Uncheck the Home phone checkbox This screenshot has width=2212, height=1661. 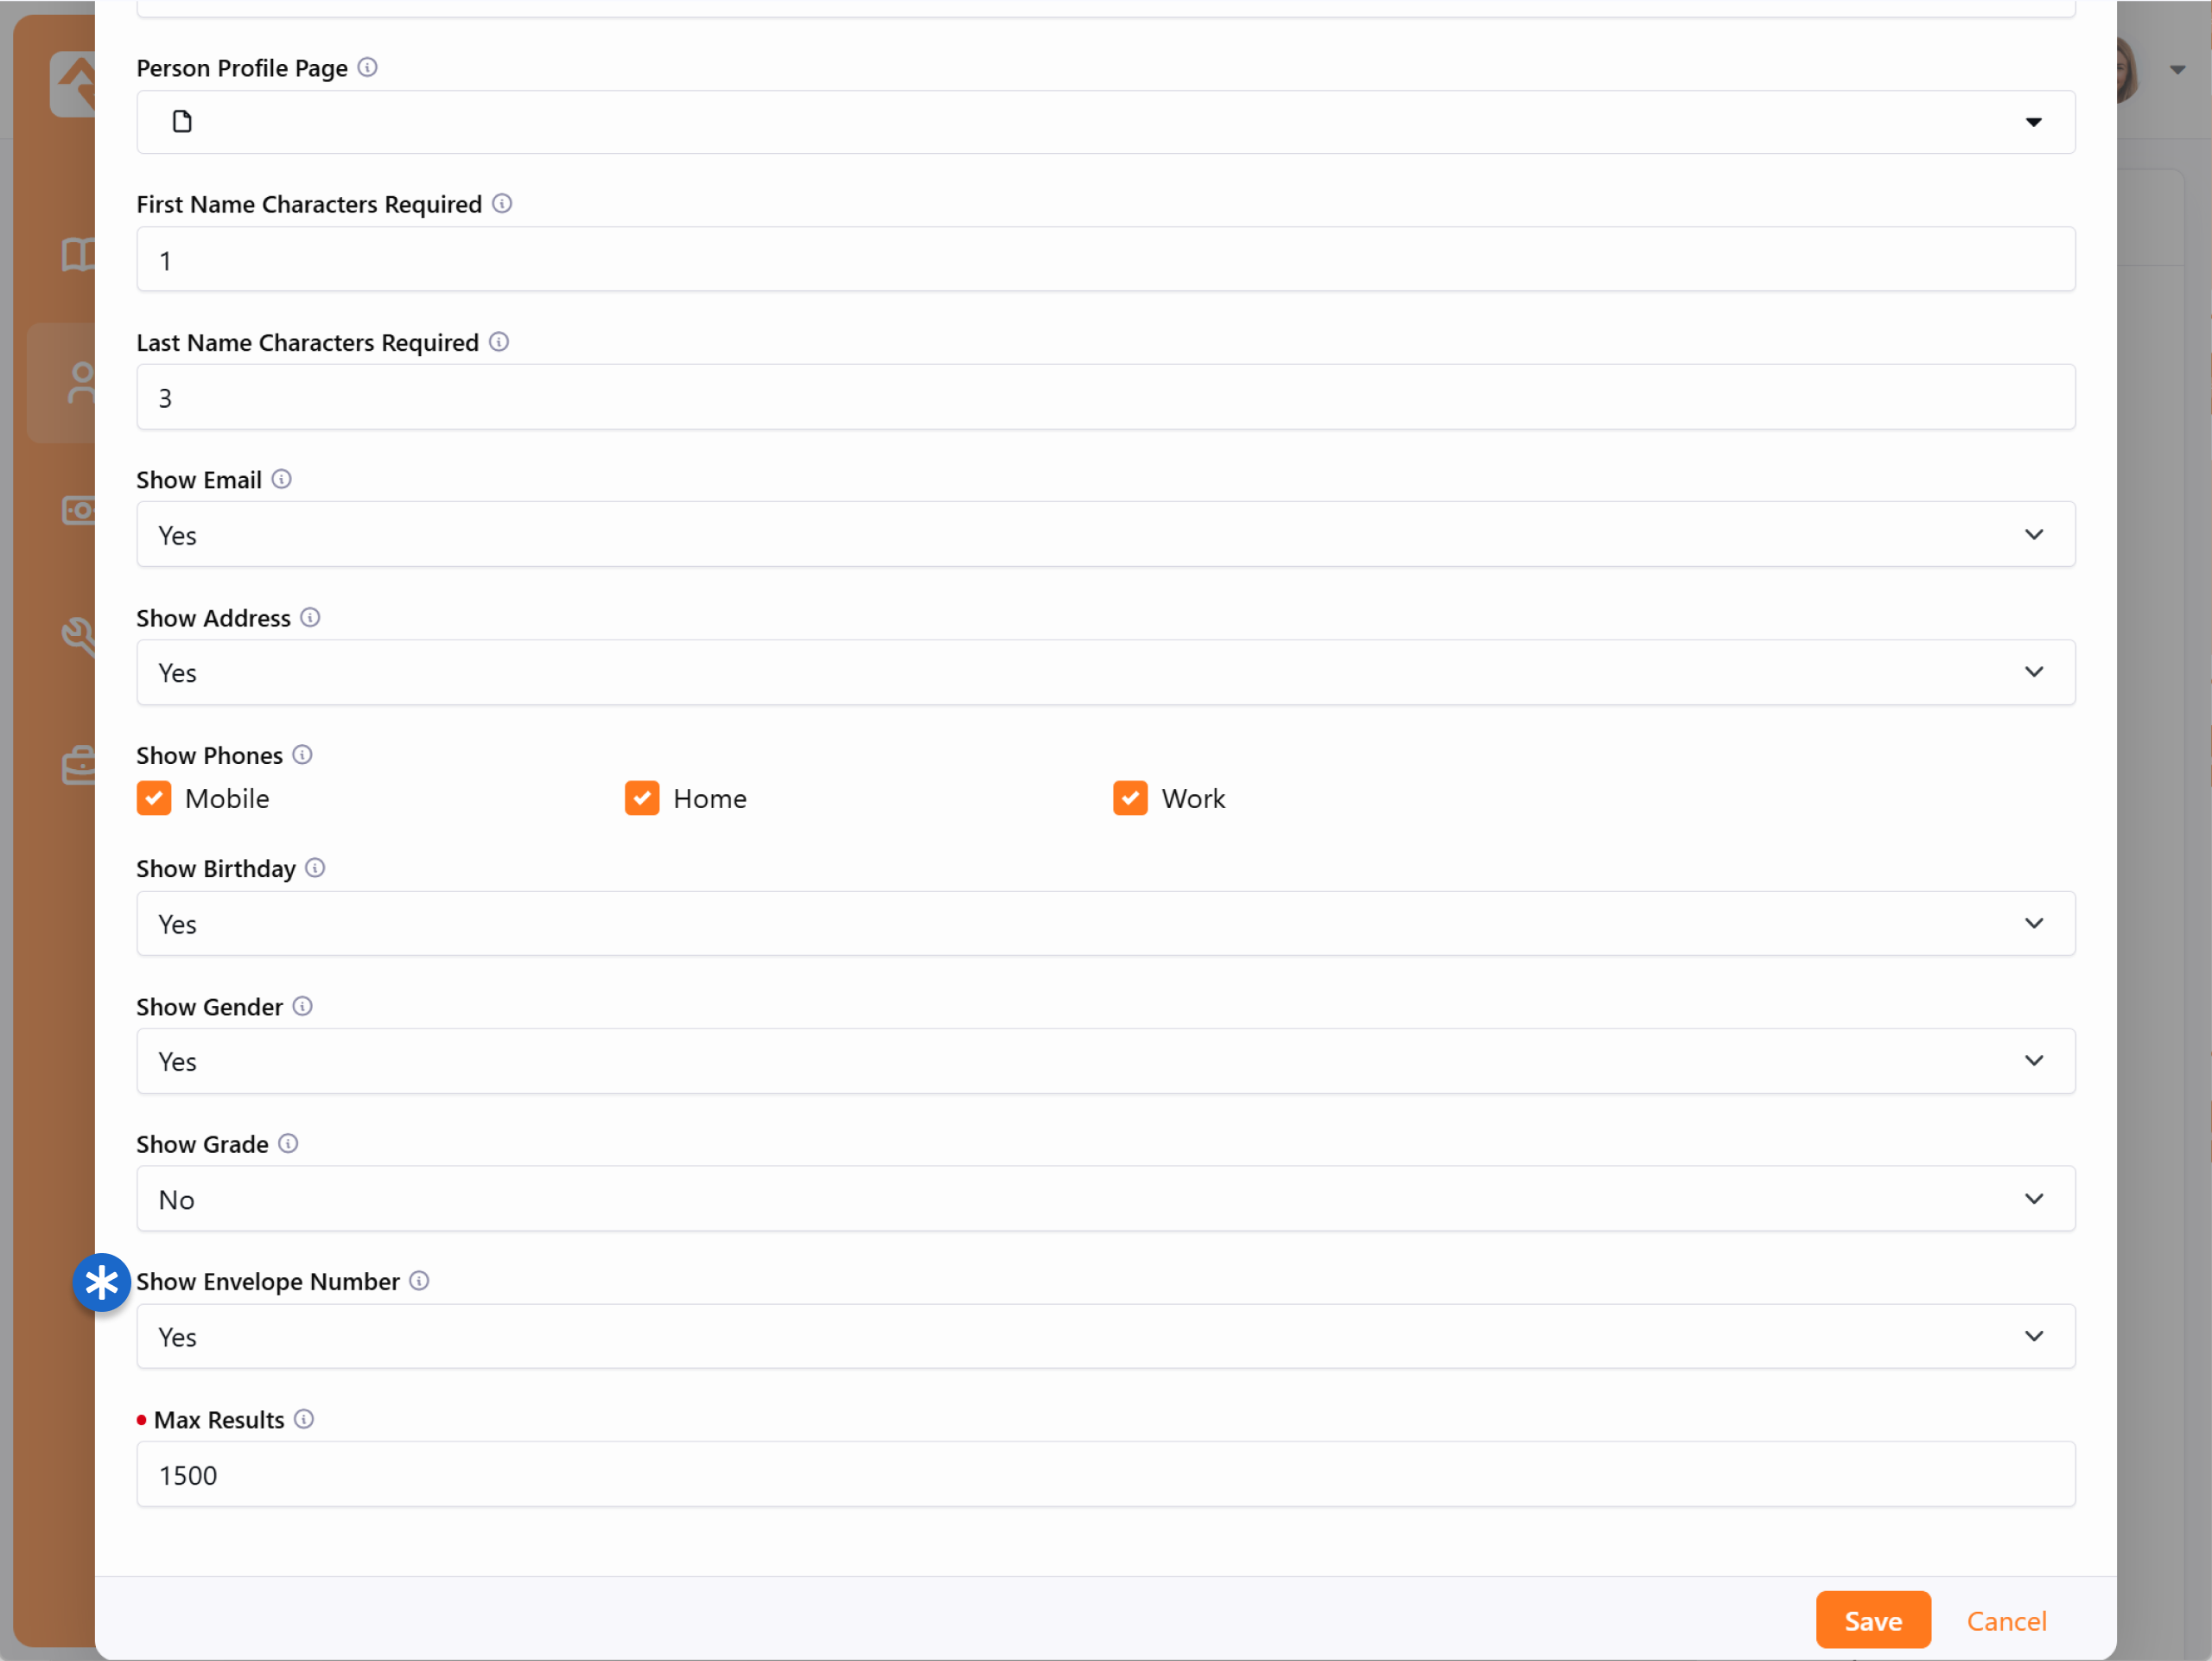point(642,799)
